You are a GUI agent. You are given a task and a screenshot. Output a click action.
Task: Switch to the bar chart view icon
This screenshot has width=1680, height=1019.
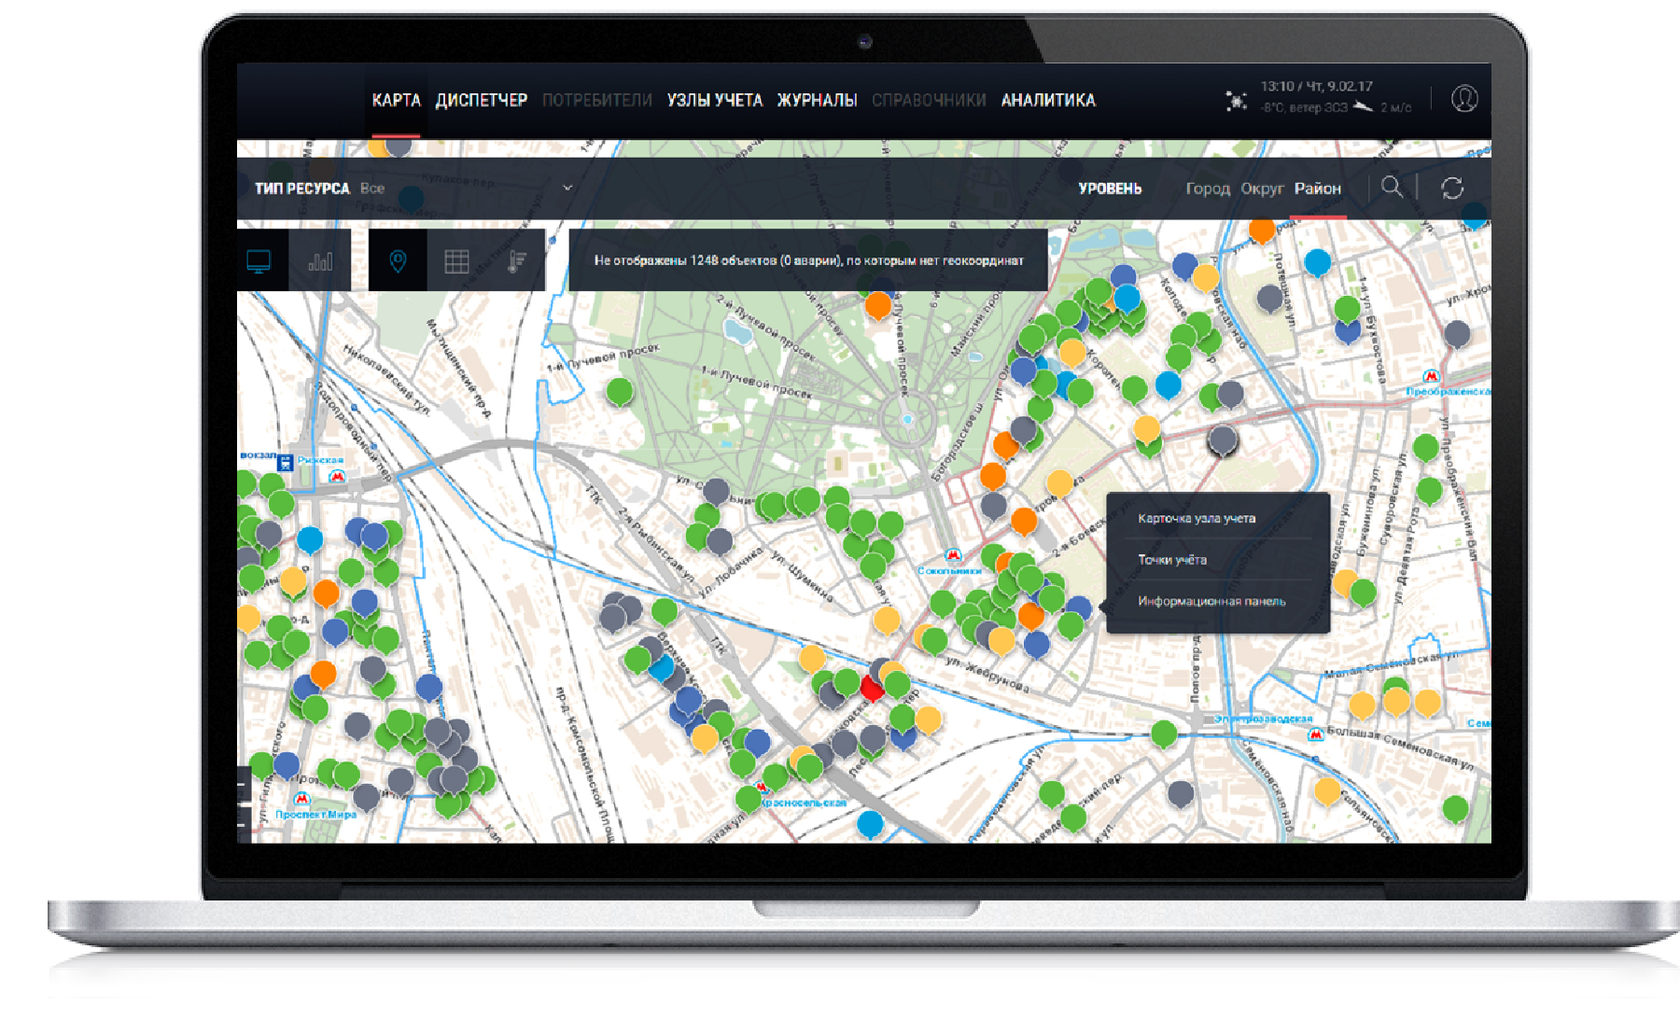pos(321,261)
